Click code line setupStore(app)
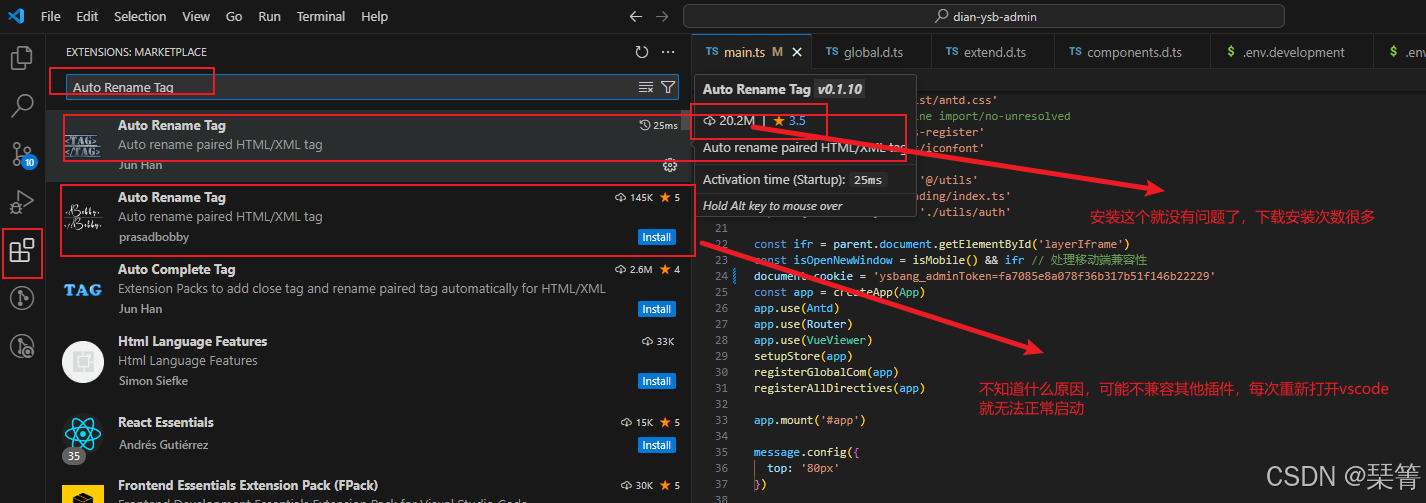This screenshot has width=1426, height=503. [803, 356]
